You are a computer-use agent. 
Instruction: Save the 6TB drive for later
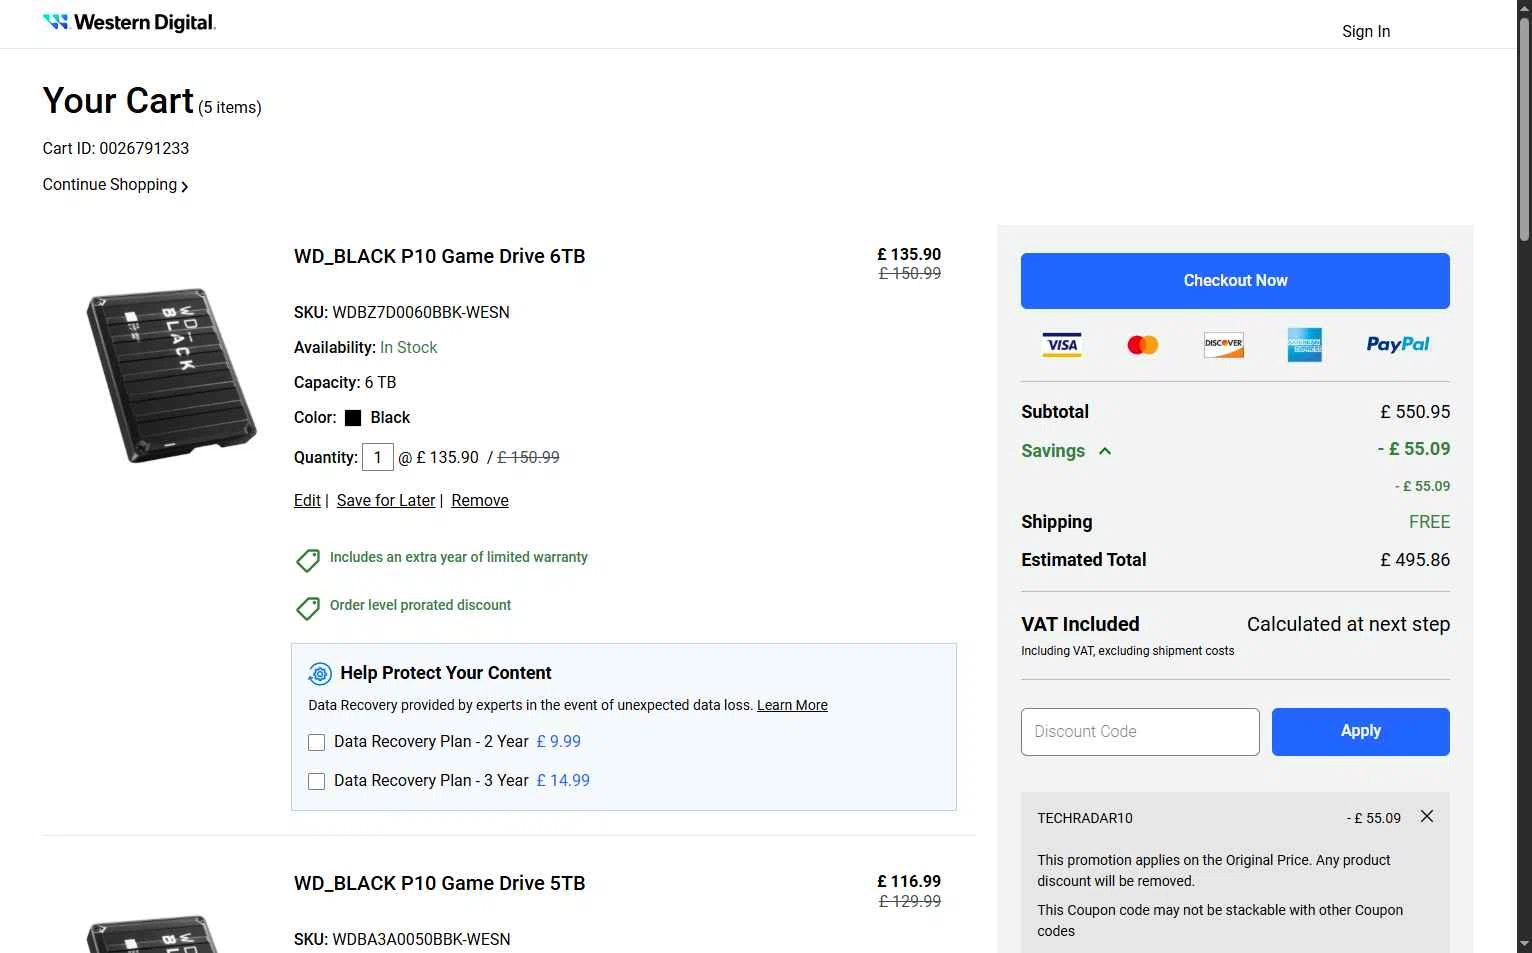[386, 500]
